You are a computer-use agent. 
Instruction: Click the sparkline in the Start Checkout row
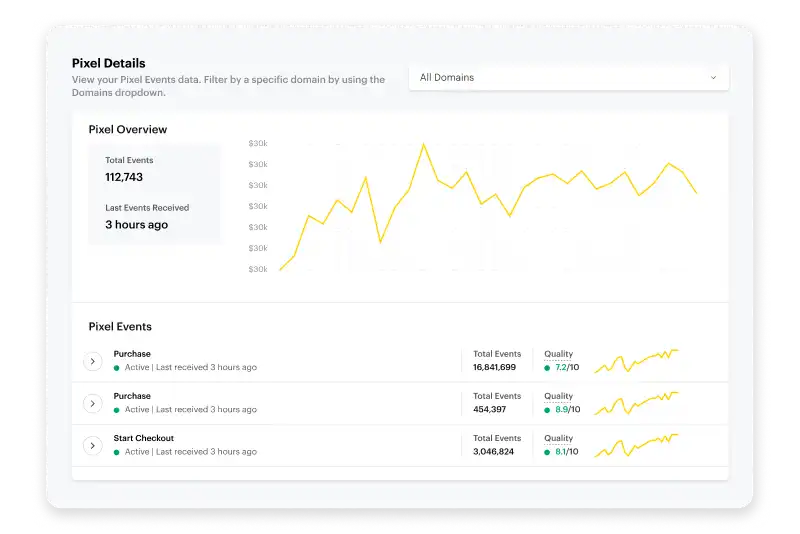click(x=636, y=446)
